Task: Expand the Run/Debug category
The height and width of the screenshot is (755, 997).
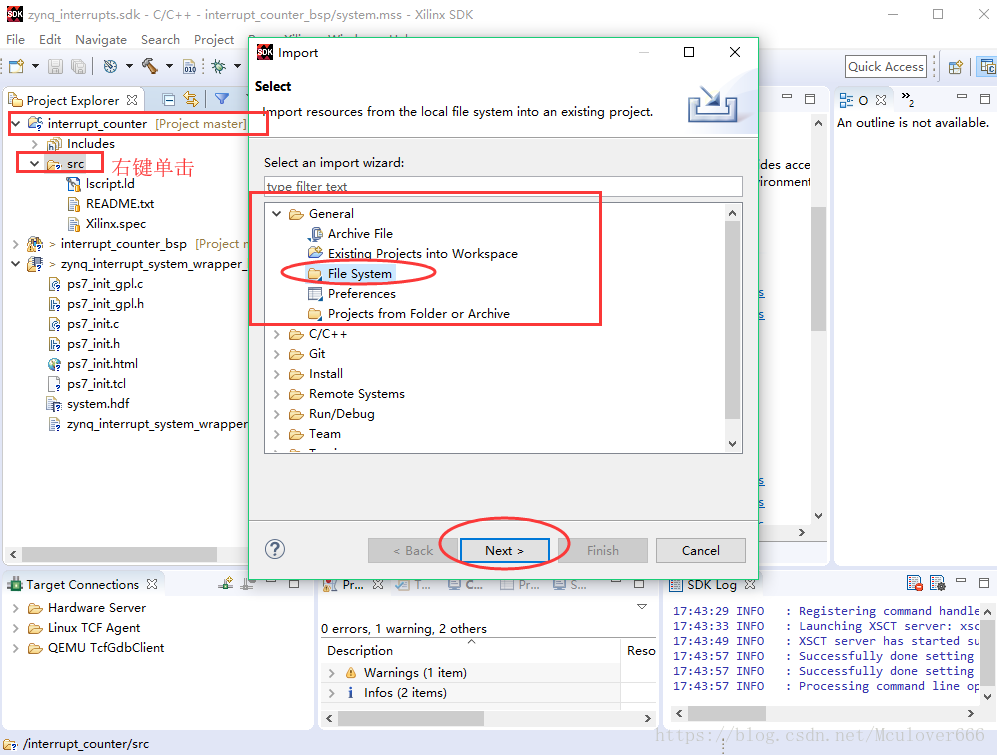Action: click(x=277, y=414)
